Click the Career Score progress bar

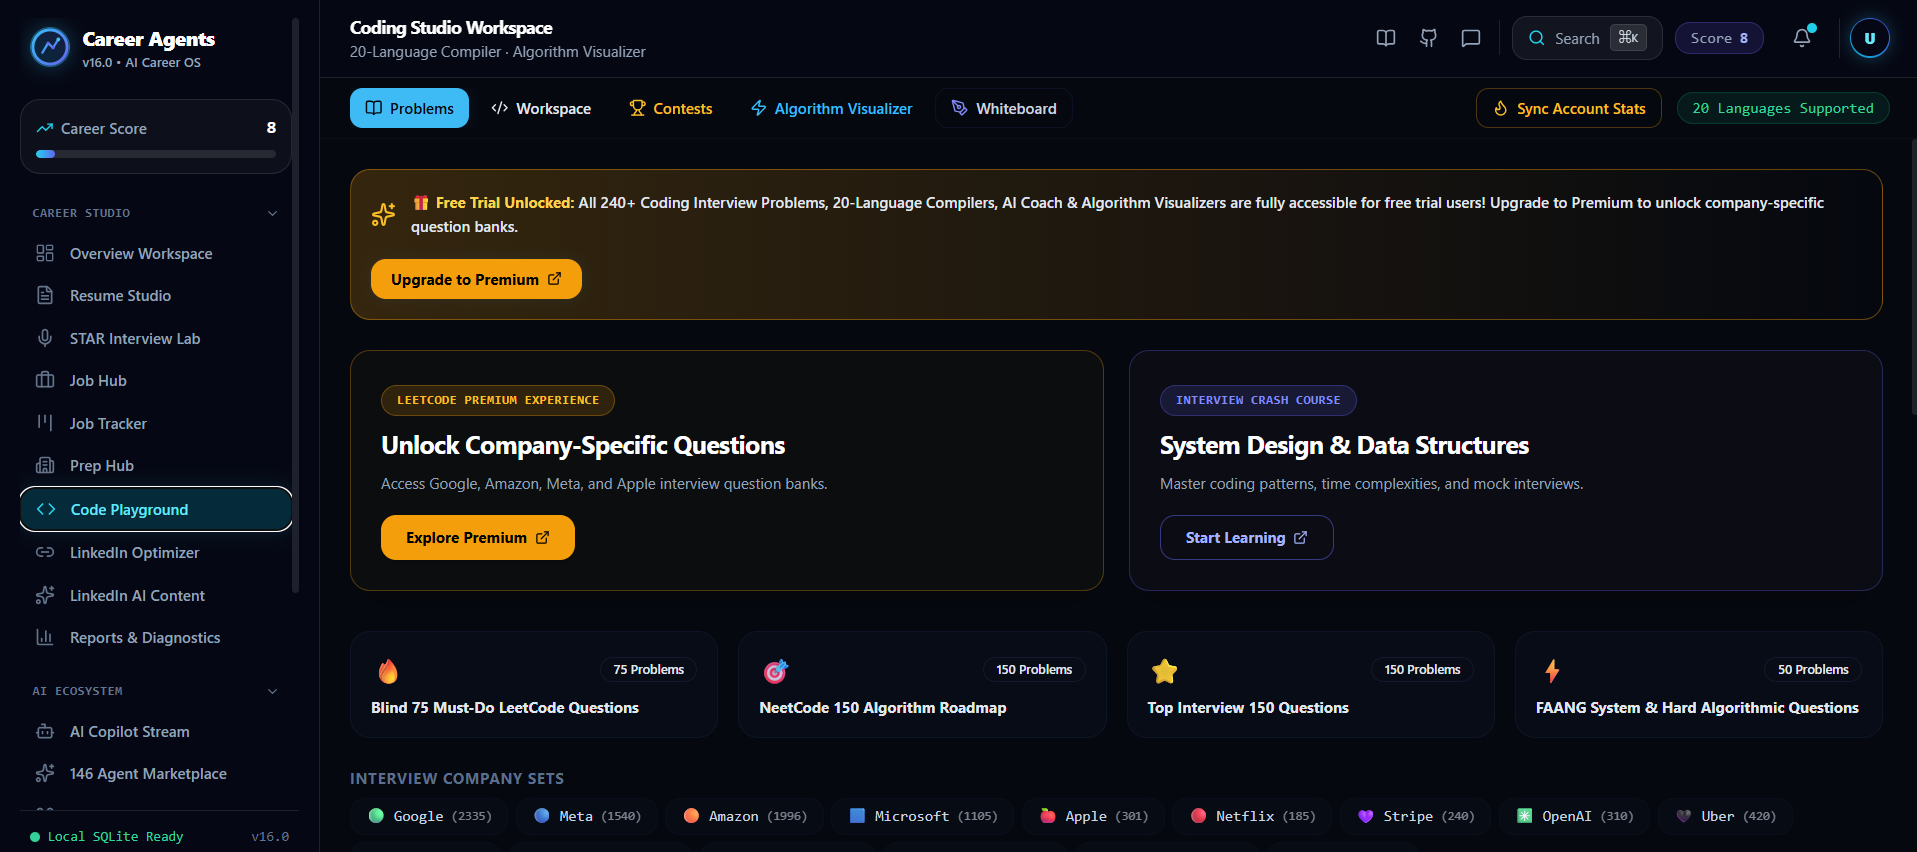click(156, 154)
